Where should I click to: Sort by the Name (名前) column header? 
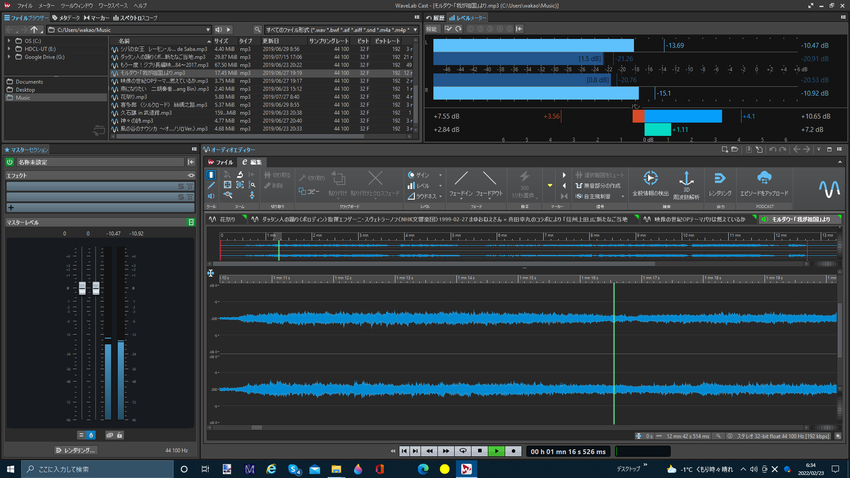pos(162,41)
